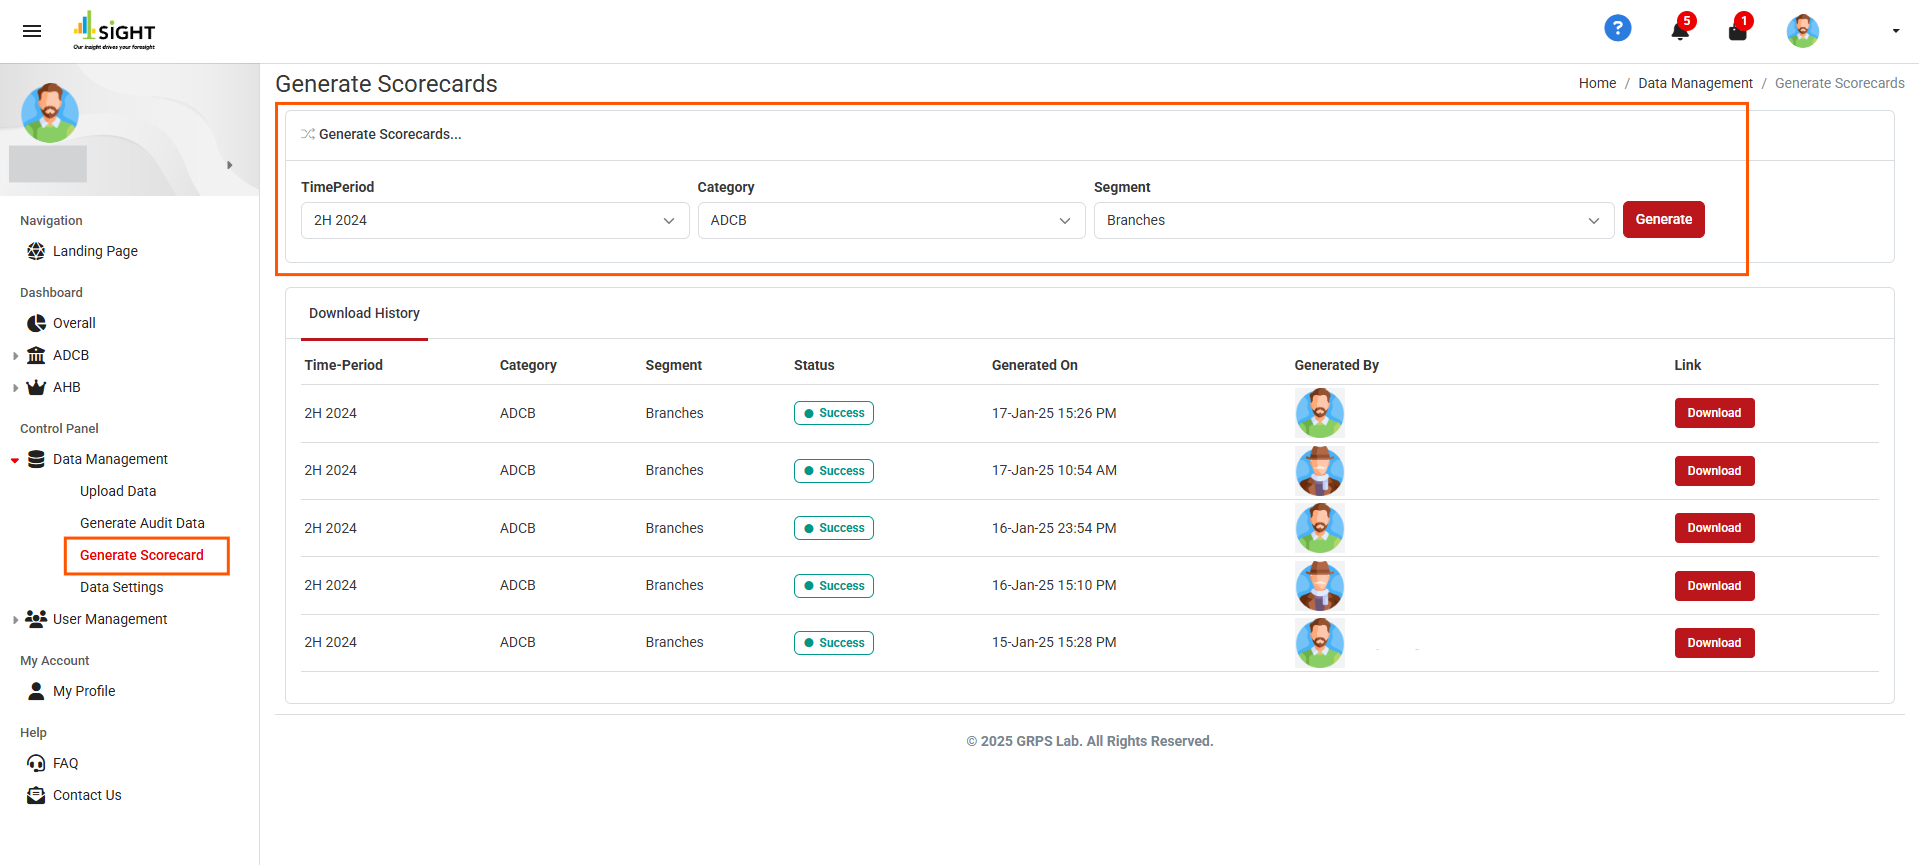Click the User Management people icon
1919x865 pixels.
36,619
